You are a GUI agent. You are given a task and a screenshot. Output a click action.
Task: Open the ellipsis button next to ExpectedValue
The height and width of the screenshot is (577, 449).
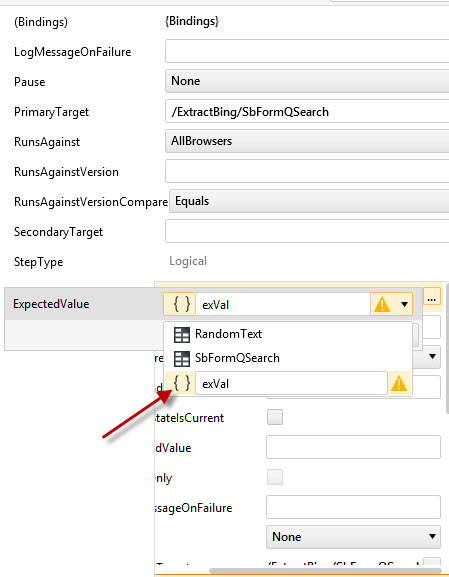(432, 299)
